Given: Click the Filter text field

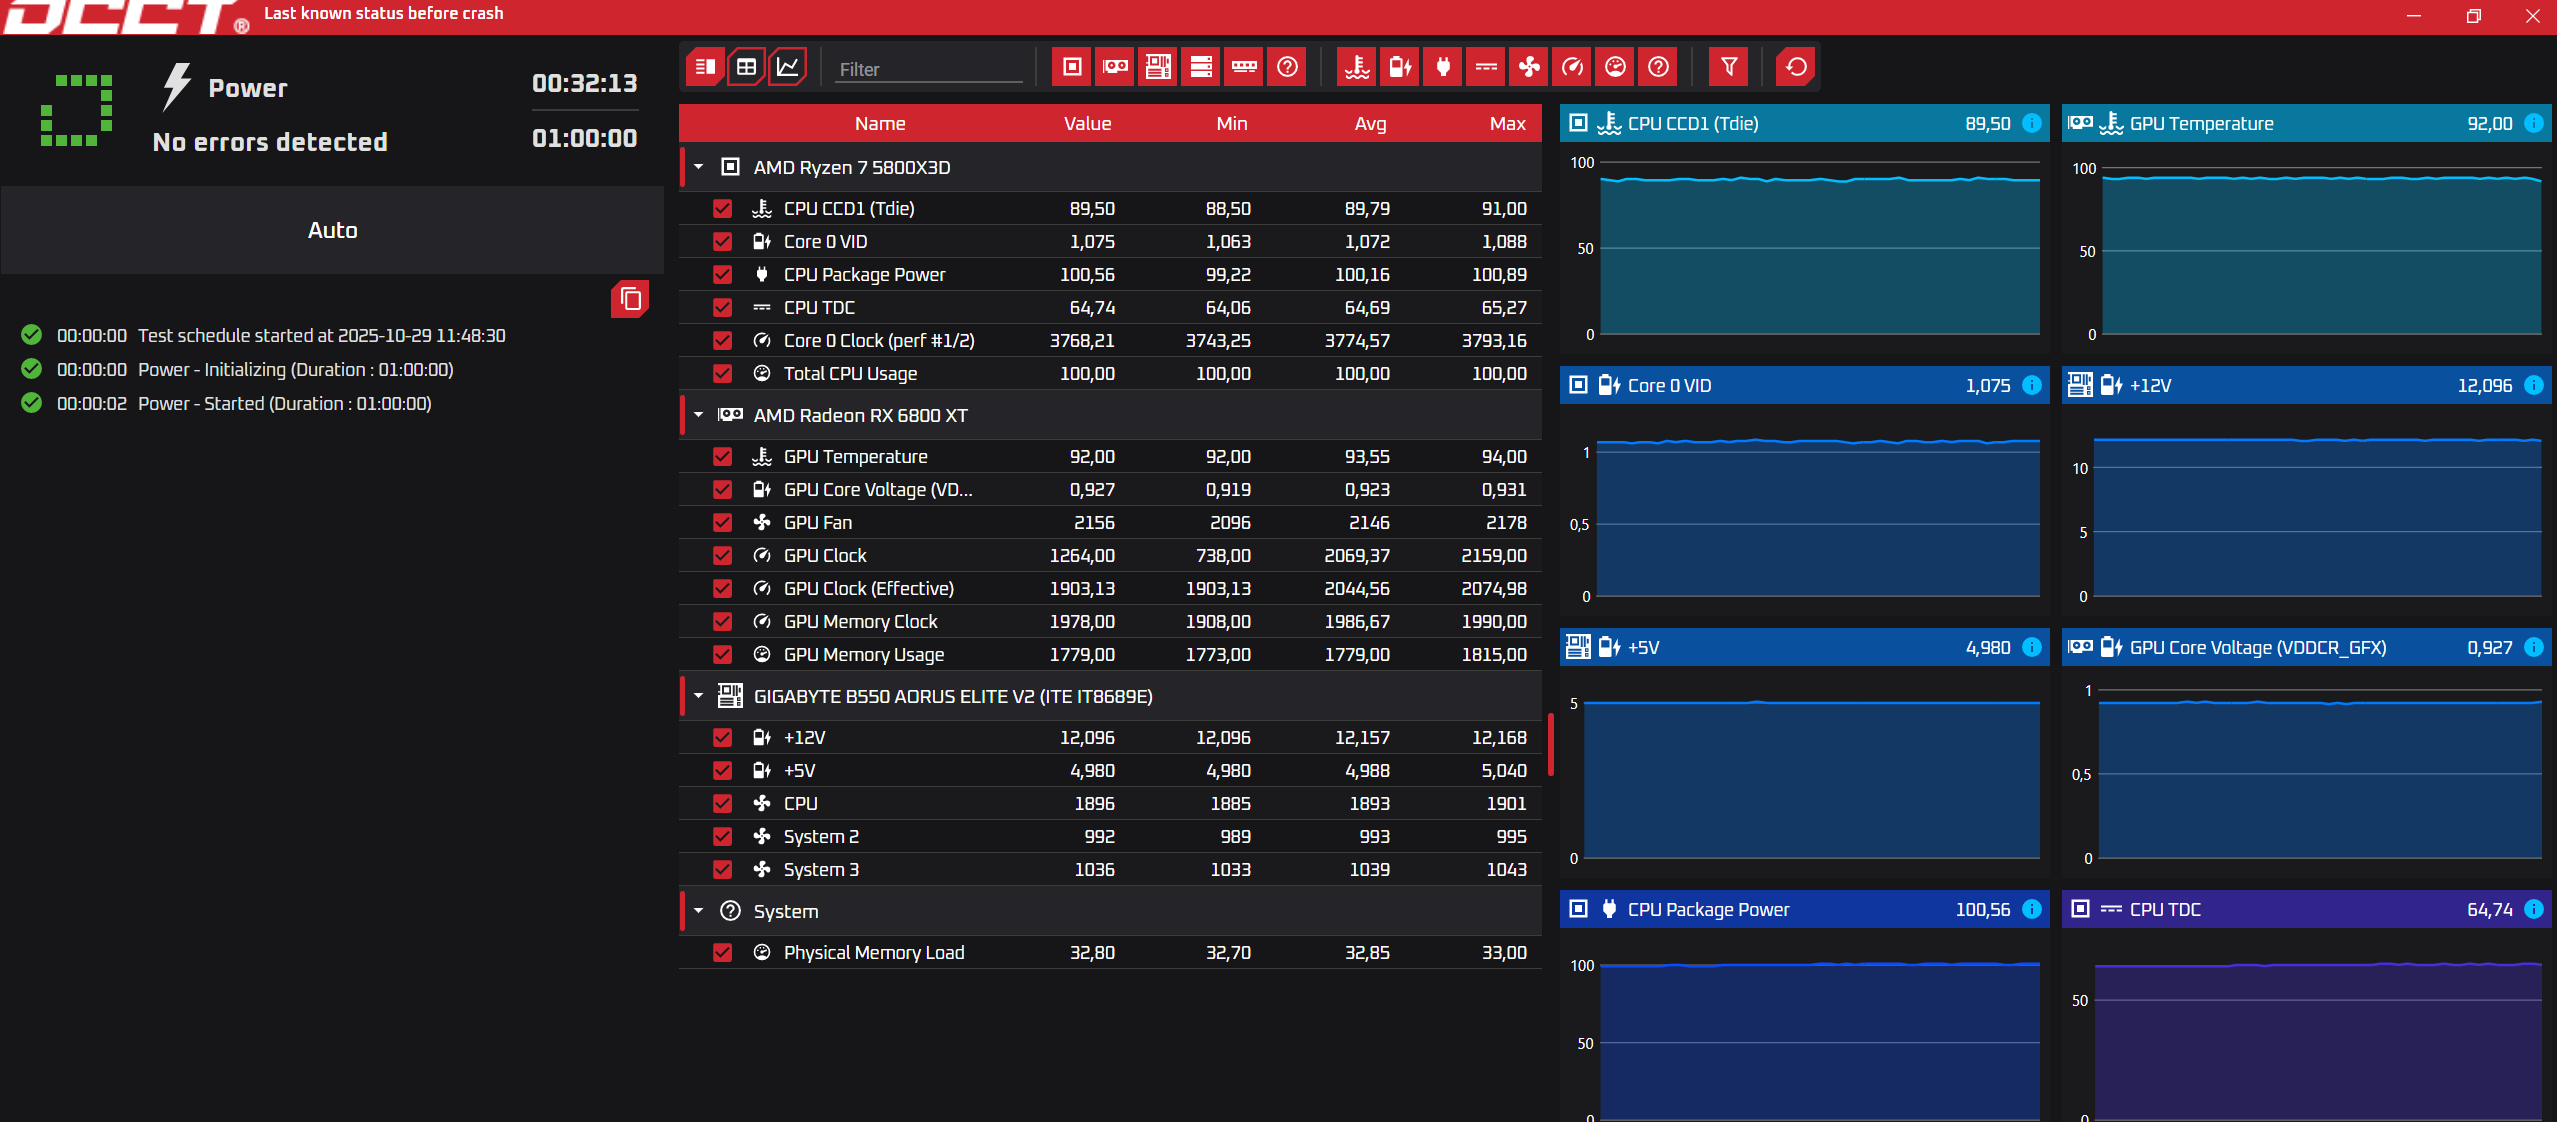Looking at the screenshot, I should [927, 69].
